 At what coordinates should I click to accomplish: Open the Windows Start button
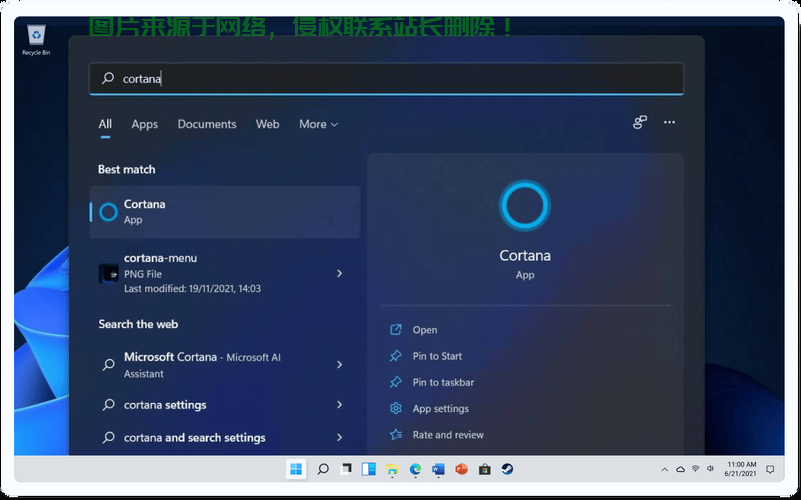pos(296,469)
